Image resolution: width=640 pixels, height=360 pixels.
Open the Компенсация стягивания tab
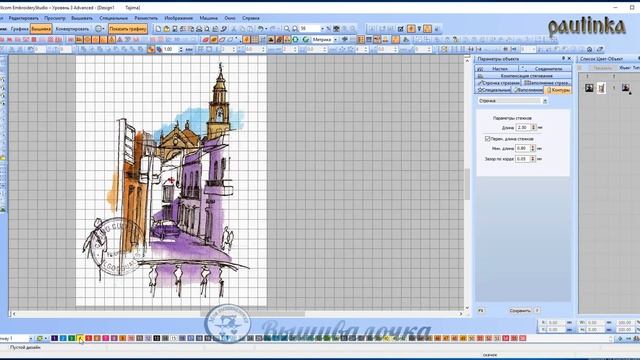[x=523, y=76]
